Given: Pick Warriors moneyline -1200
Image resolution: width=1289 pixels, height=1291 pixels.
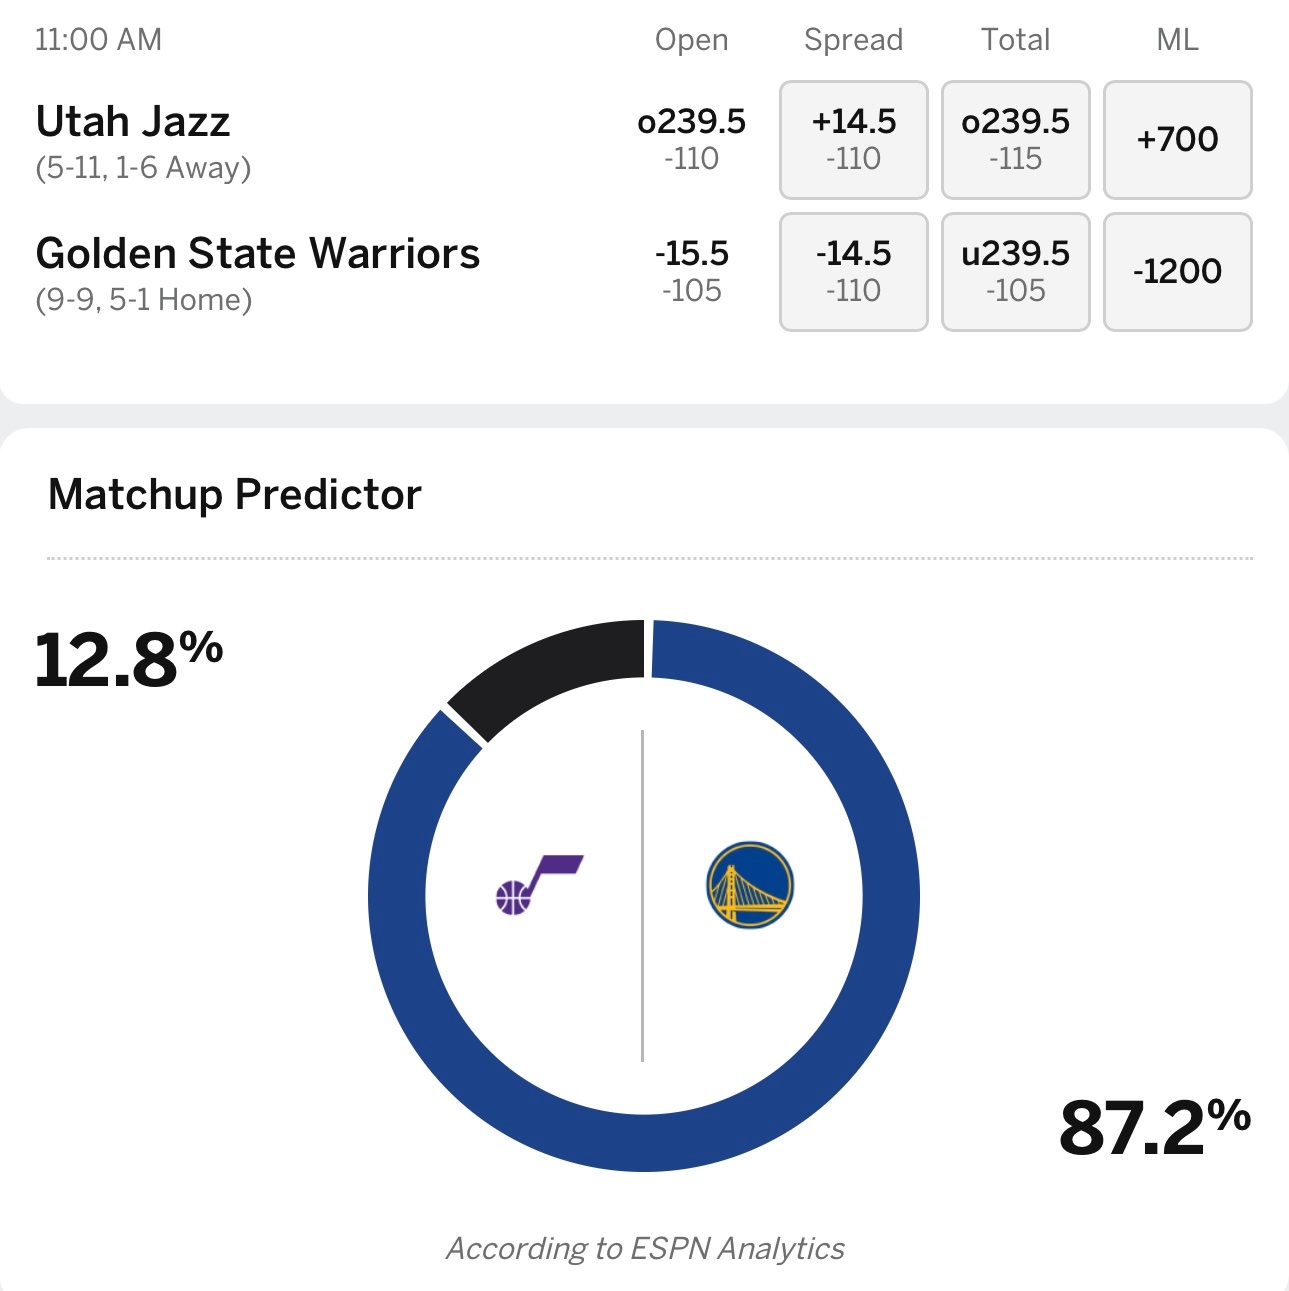Looking at the screenshot, I should 1178,272.
